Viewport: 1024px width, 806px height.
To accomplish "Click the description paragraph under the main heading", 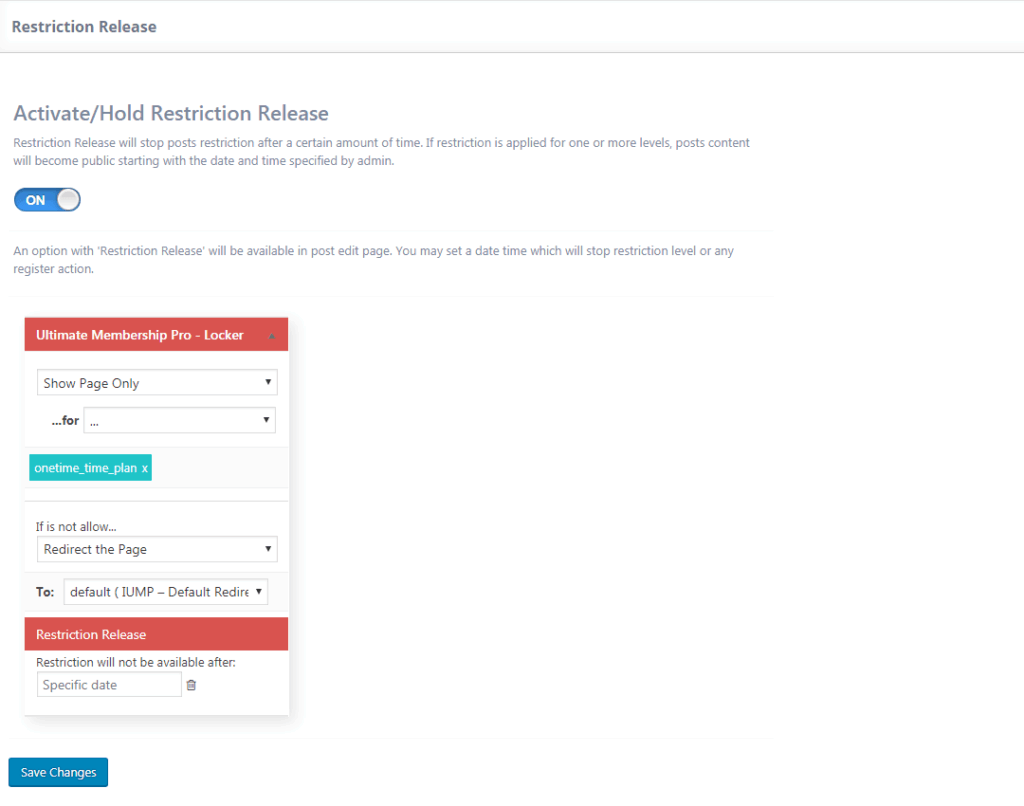I will (381, 152).
